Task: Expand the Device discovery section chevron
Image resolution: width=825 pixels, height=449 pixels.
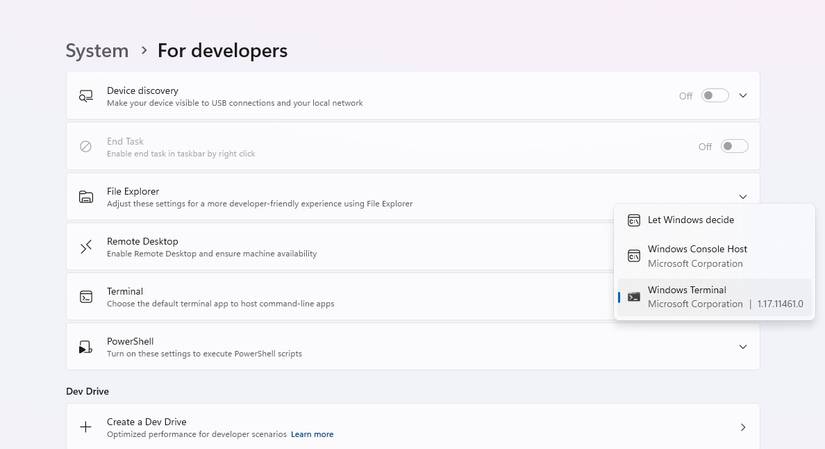Action: point(743,96)
